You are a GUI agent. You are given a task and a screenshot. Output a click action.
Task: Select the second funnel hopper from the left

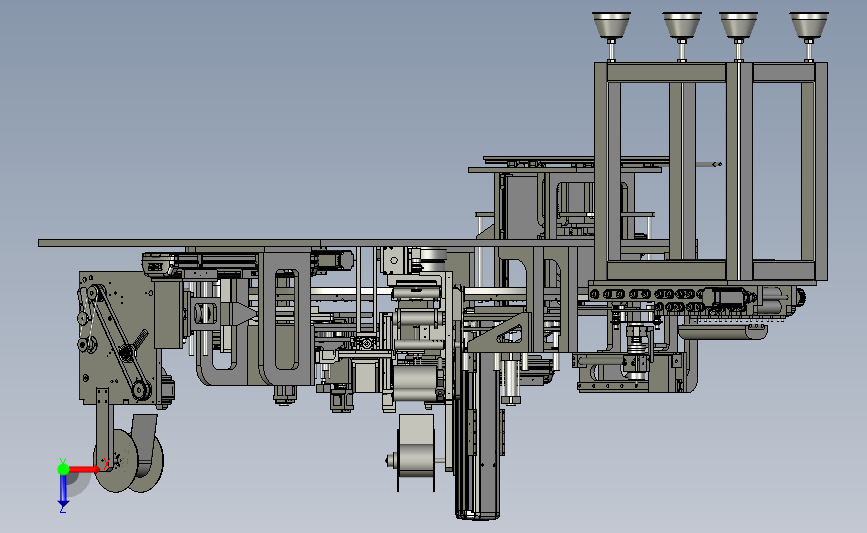[x=682, y=25]
